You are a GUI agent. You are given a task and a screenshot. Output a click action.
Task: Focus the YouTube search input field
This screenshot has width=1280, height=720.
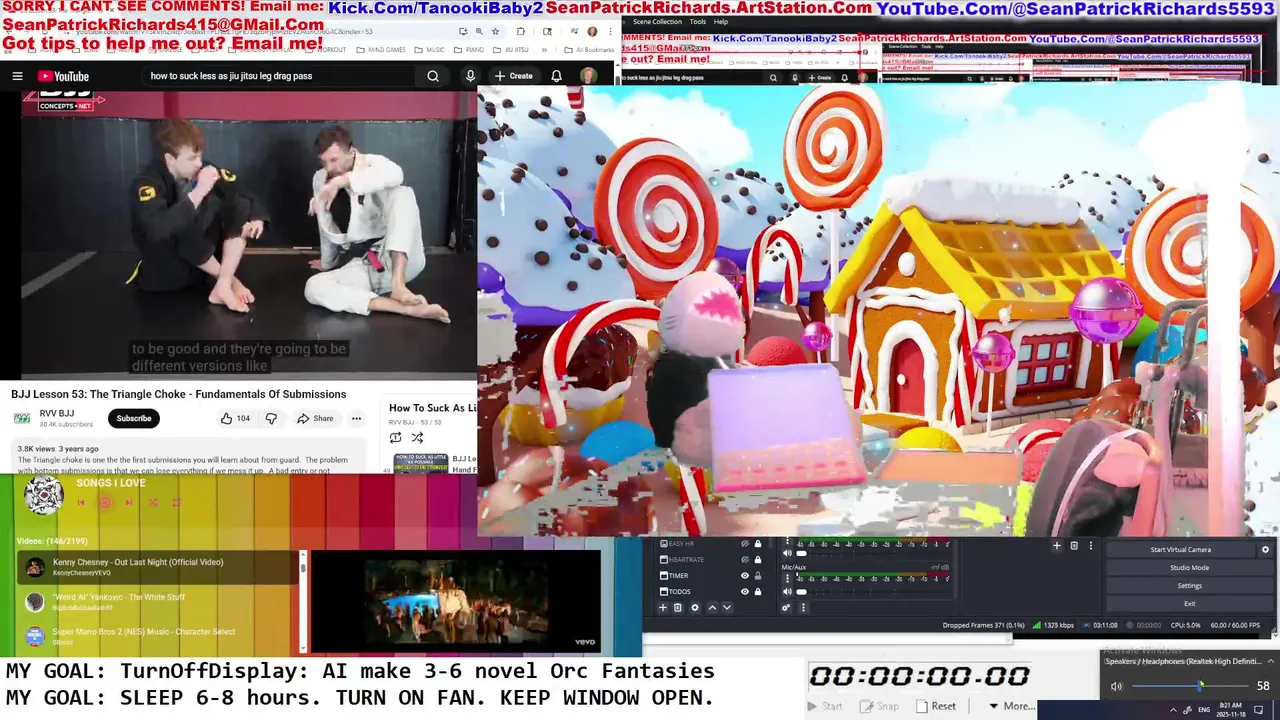280,76
